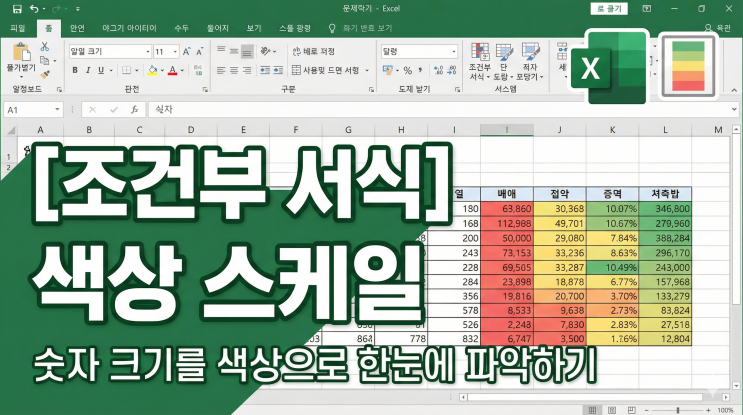Click the Redo arrow icon

57,9
